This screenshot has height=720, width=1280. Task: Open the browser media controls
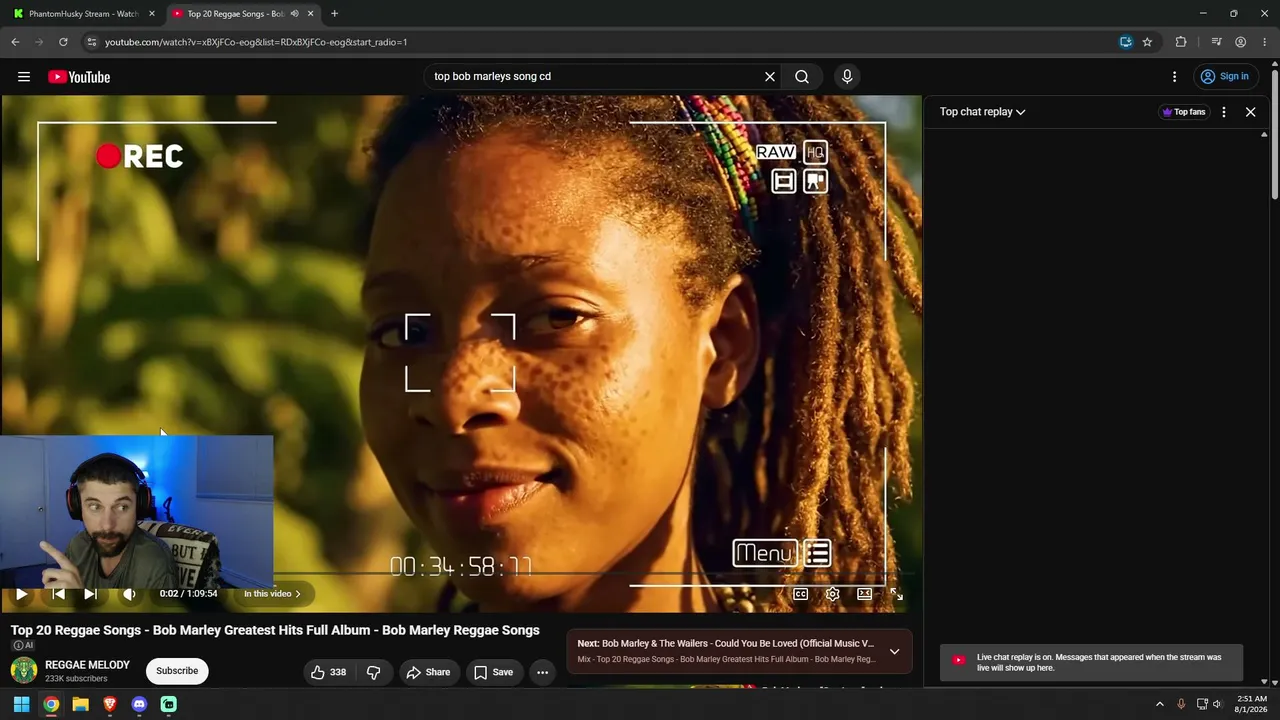(1216, 42)
